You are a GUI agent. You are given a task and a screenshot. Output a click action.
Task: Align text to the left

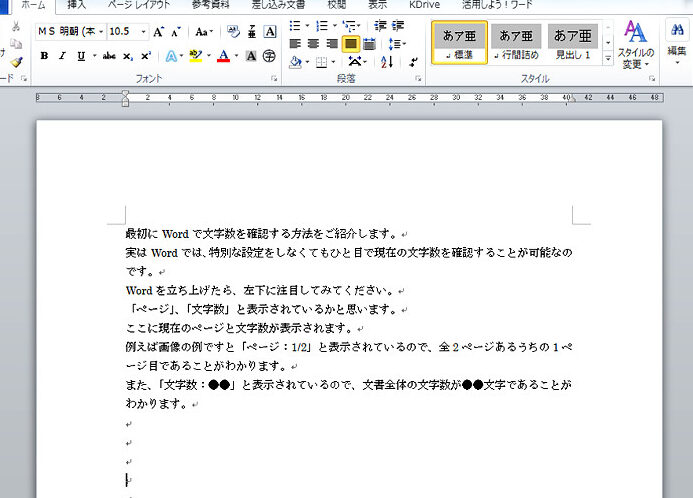295,44
